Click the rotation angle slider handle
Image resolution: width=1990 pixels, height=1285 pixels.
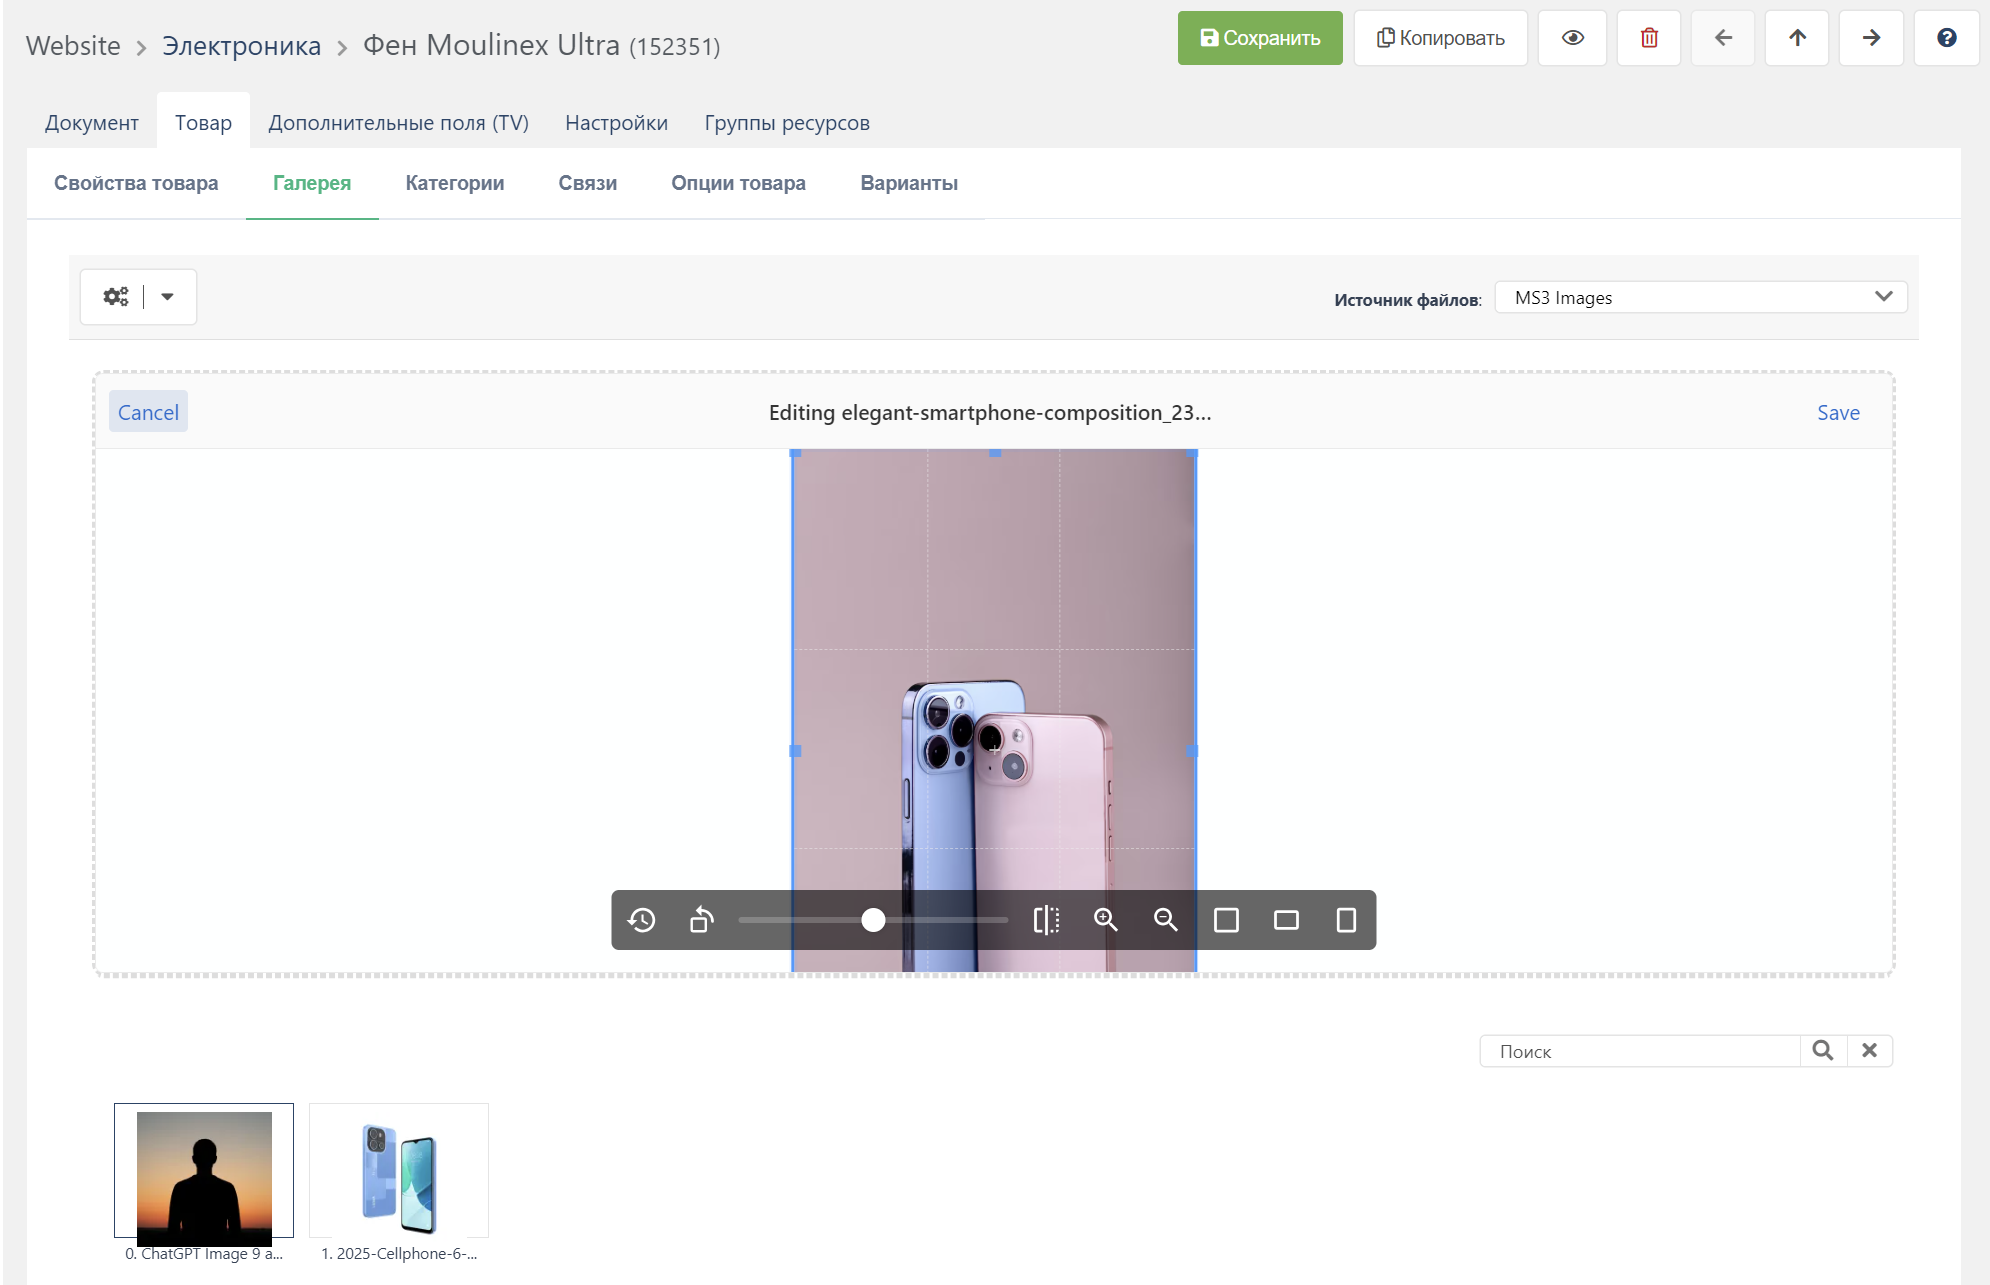(873, 920)
